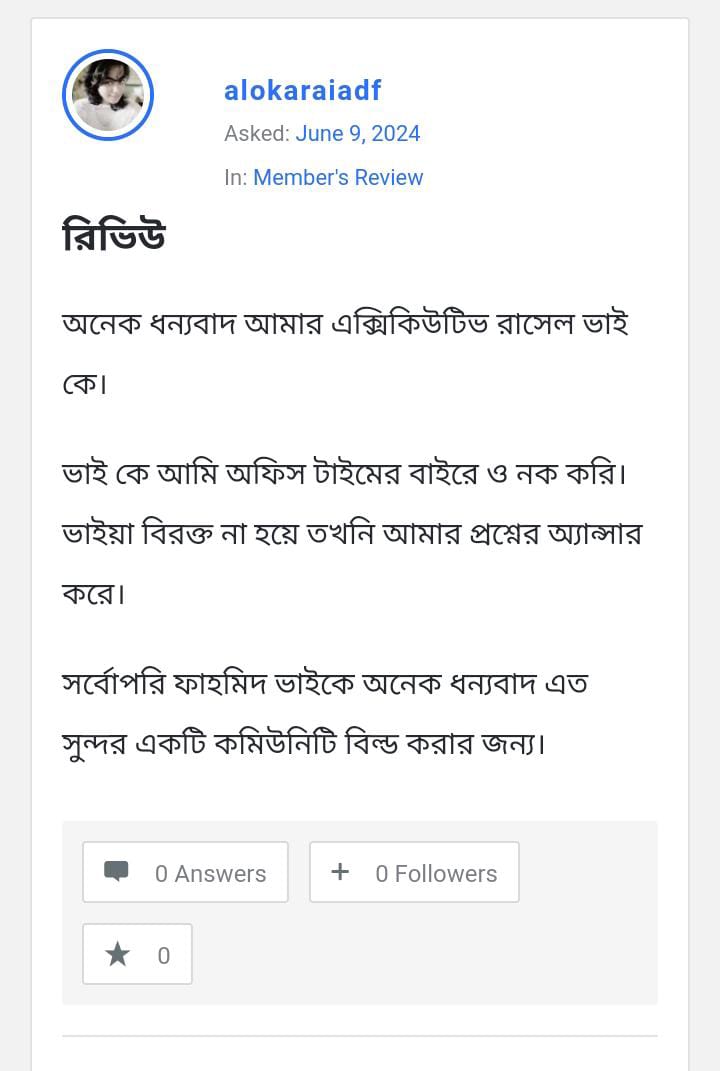Image resolution: width=720 pixels, height=1071 pixels.
Task: Click the plus icon beside Followers
Action: pyautogui.click(x=340, y=872)
